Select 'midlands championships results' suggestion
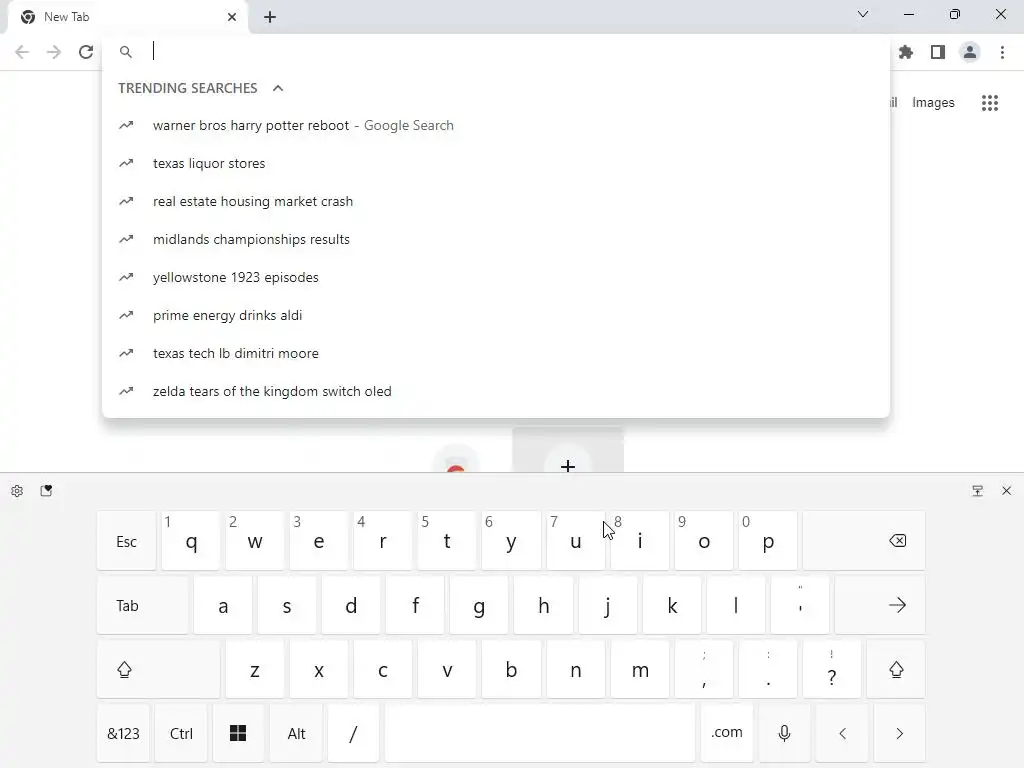The height and width of the screenshot is (768, 1024). (496, 239)
